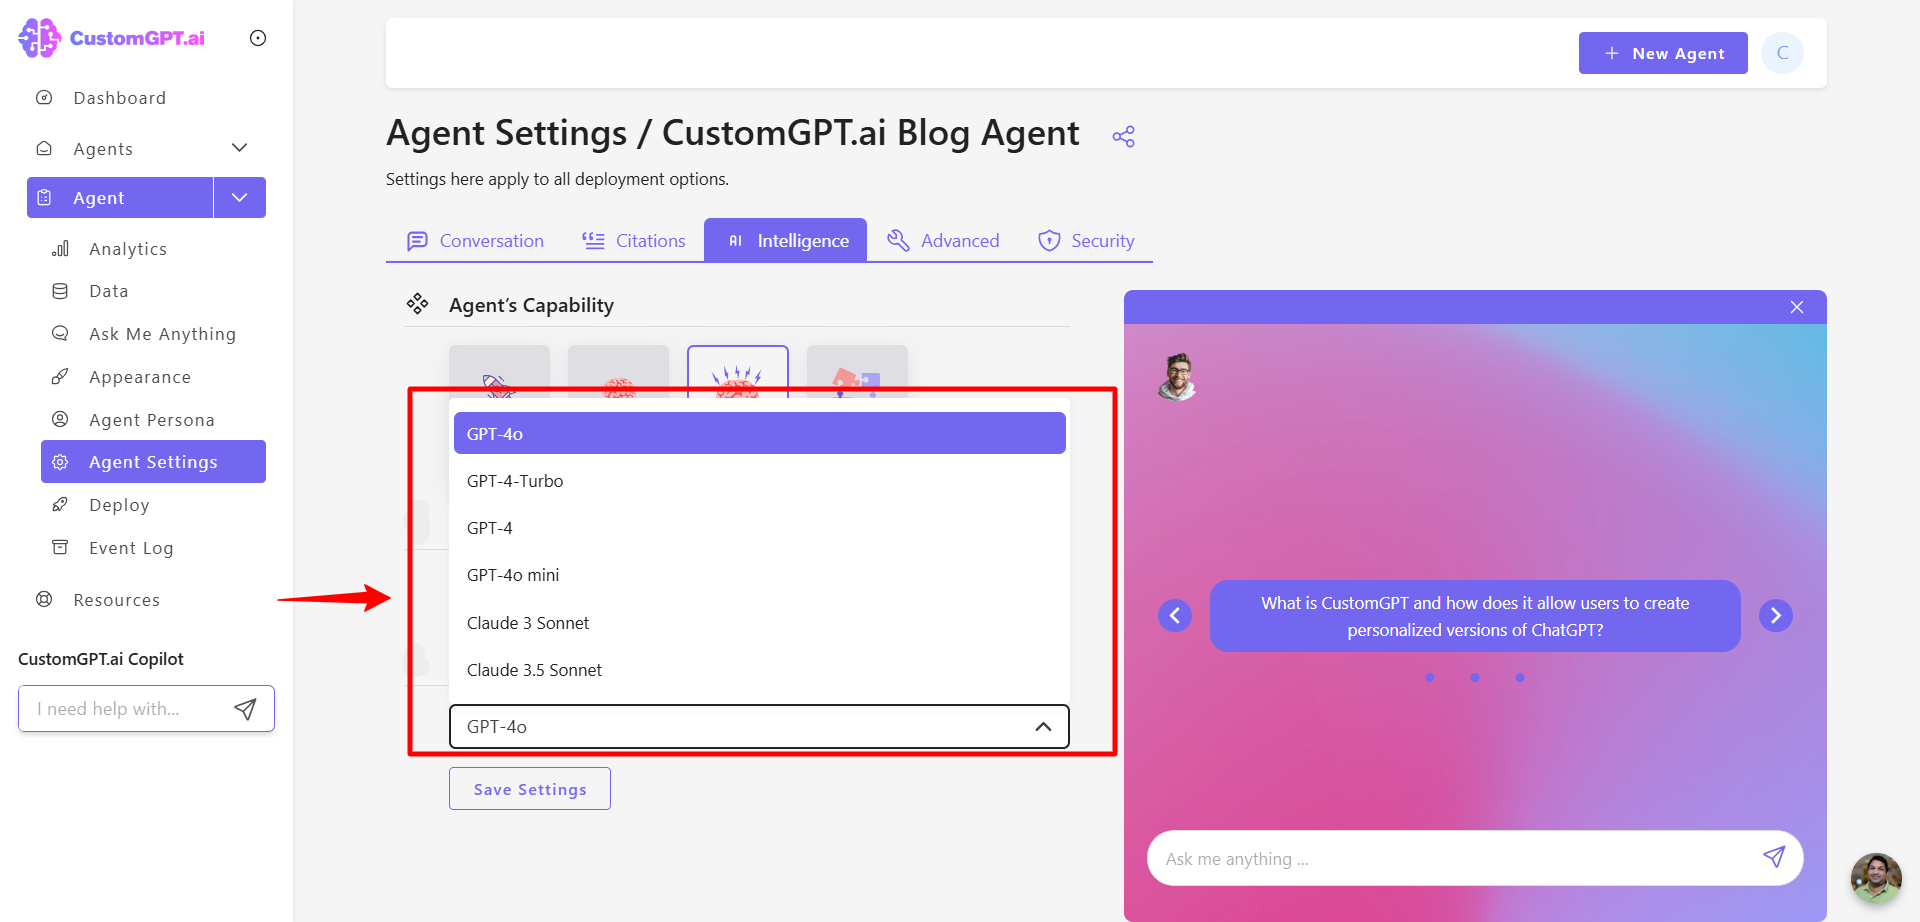The image size is (1920, 922).
Task: Select the first carousel dot
Action: tap(1430, 678)
